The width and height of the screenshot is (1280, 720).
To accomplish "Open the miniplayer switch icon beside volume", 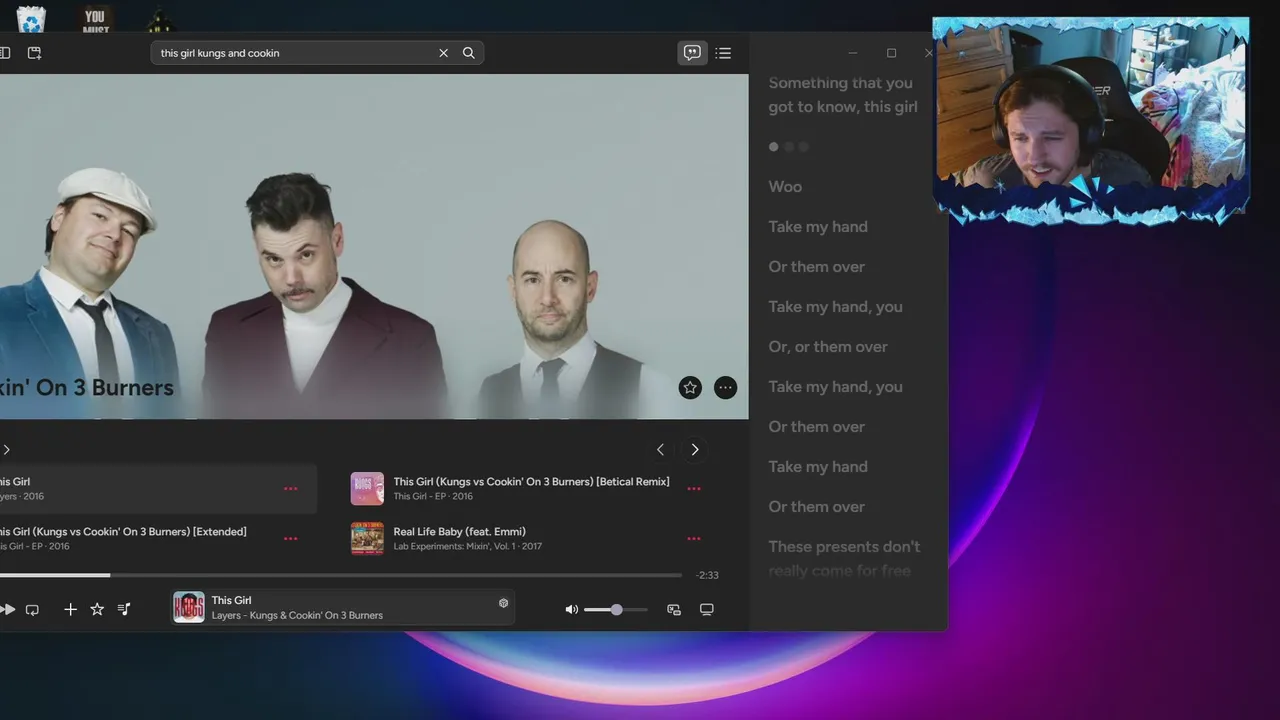I will point(674,609).
